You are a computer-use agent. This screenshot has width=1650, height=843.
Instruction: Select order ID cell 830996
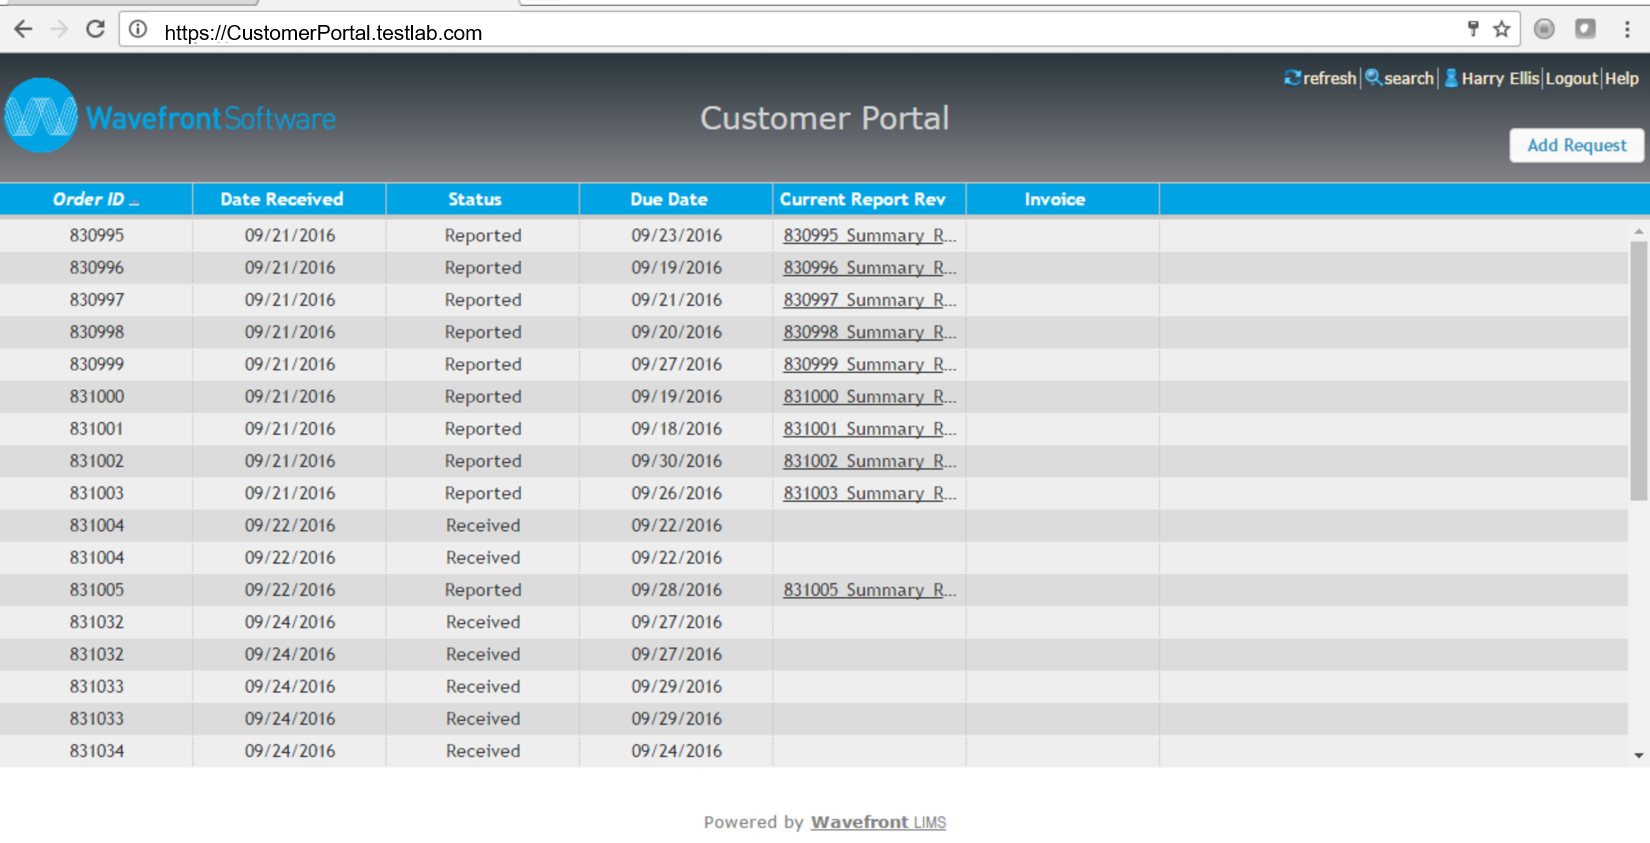(97, 267)
